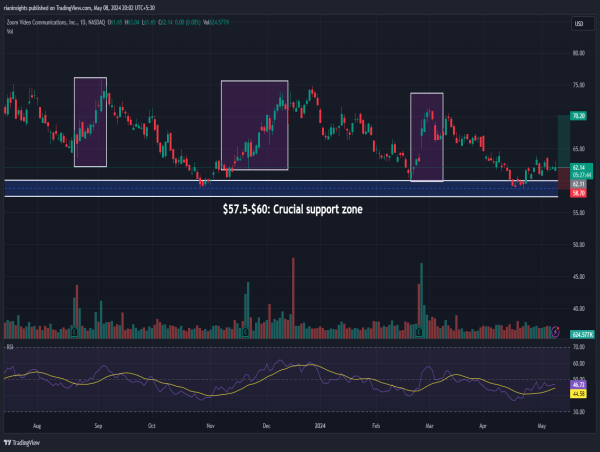Click the 30.00 RSI axis label
This screenshot has width=600, height=452.
tap(579, 412)
